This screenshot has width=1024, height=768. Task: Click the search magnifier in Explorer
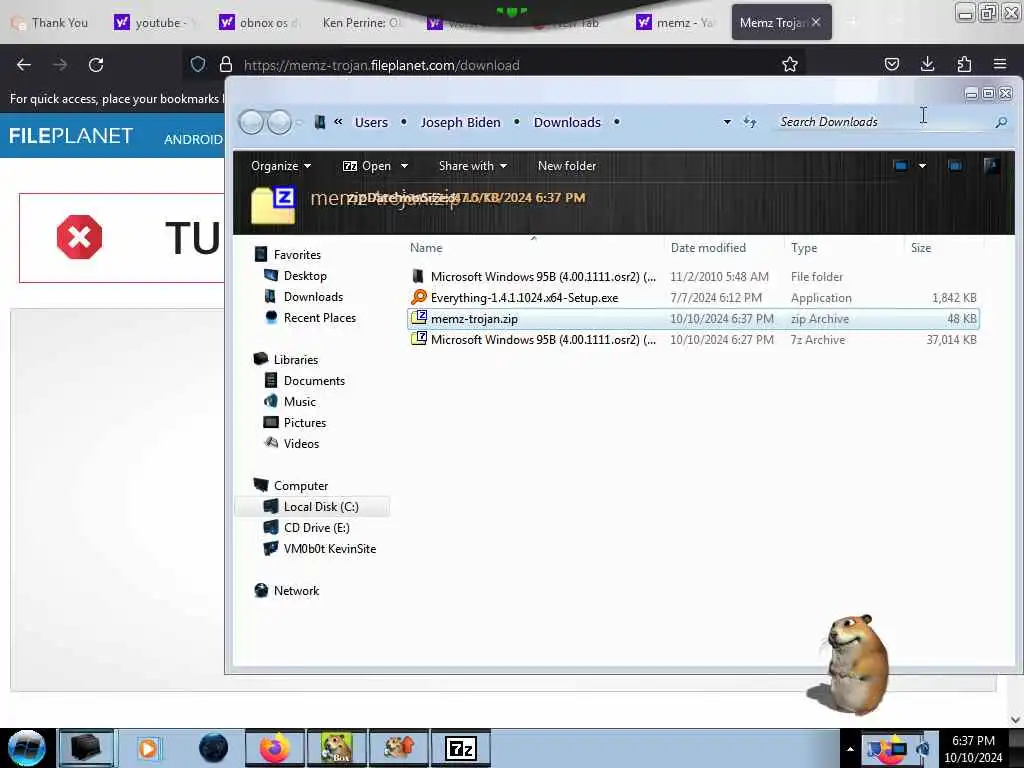(x=1000, y=122)
